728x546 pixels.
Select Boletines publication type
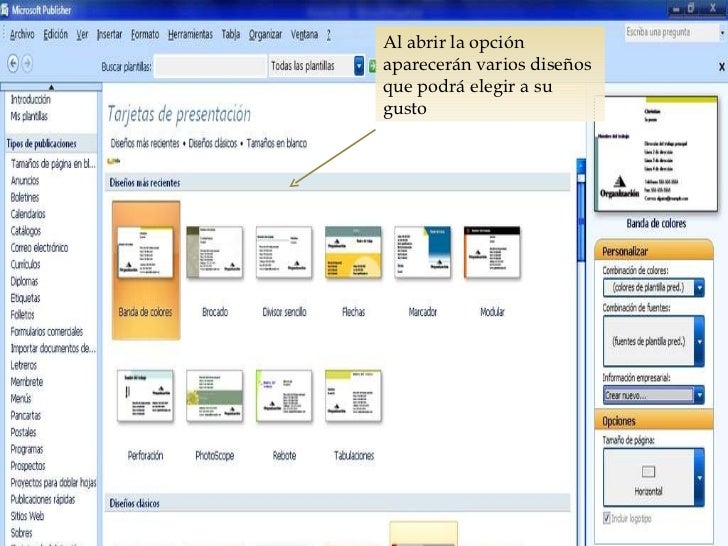click(x=25, y=197)
